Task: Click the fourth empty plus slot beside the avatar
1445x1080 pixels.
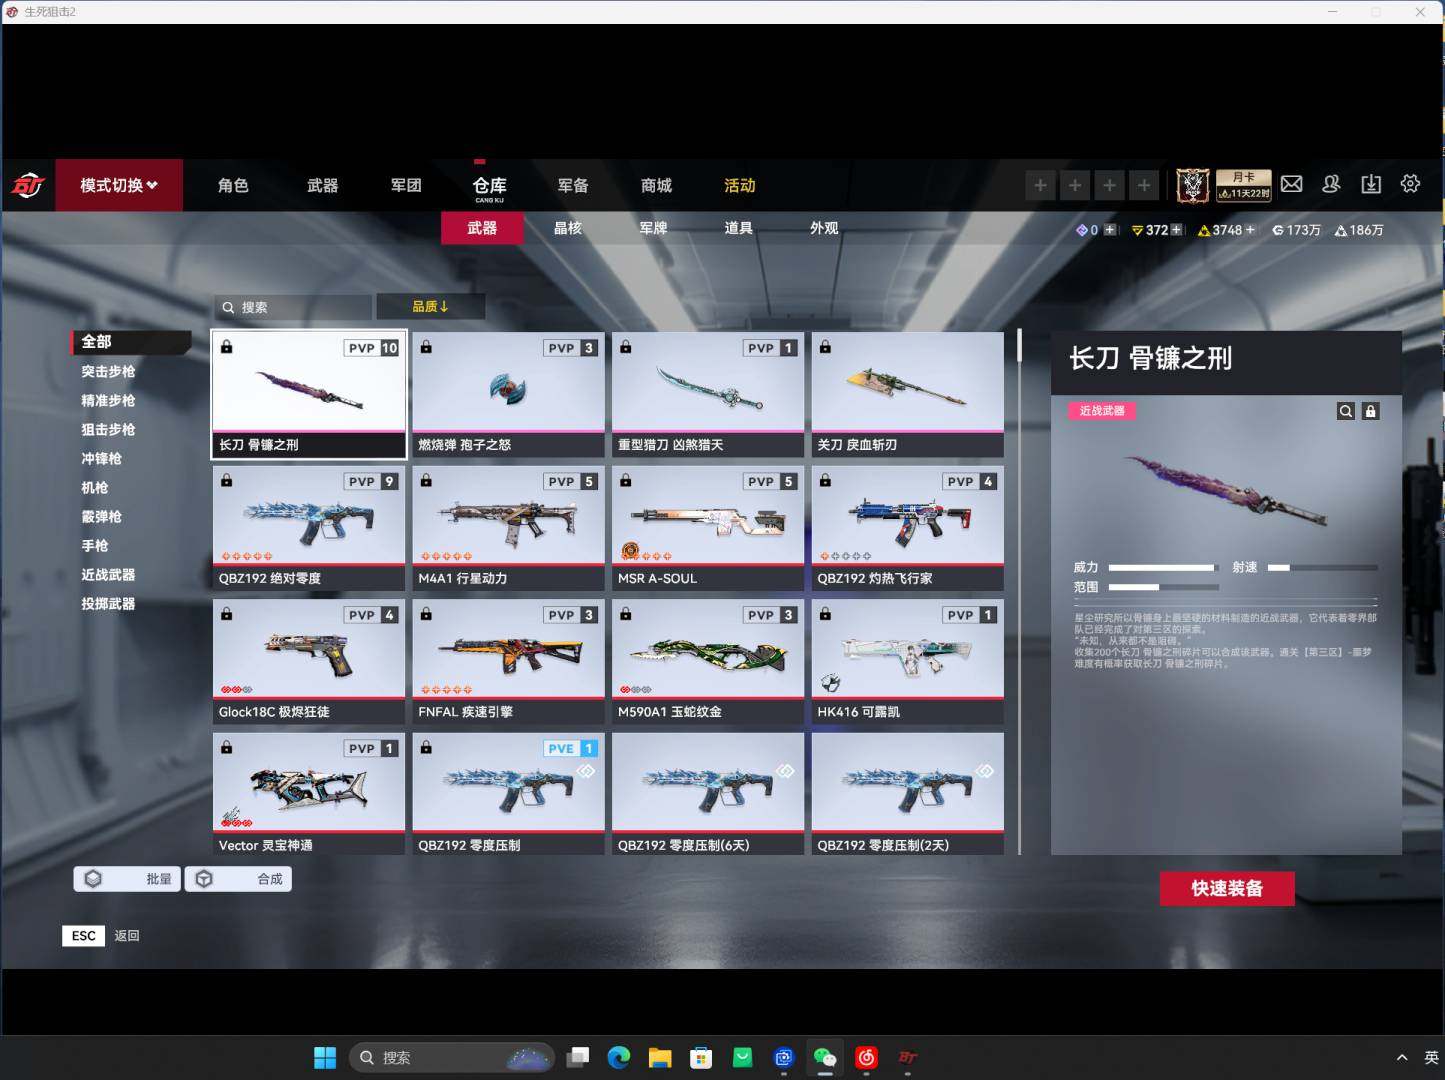Action: (x=1144, y=185)
